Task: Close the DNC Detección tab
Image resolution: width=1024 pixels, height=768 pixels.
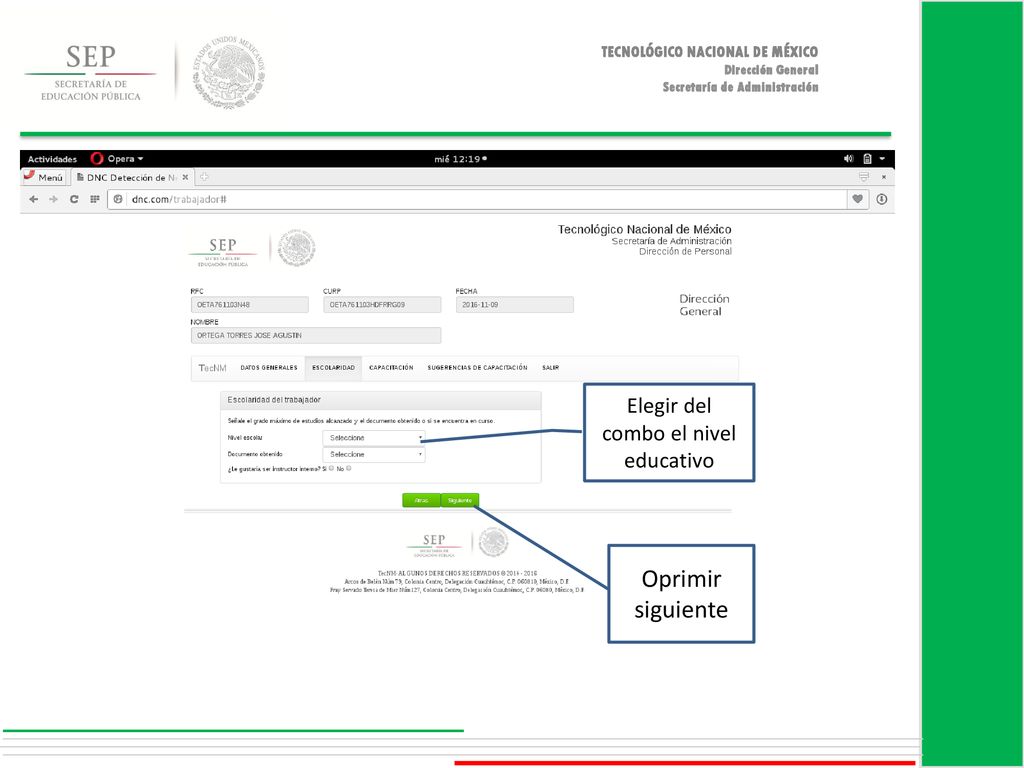Action: [x=185, y=177]
